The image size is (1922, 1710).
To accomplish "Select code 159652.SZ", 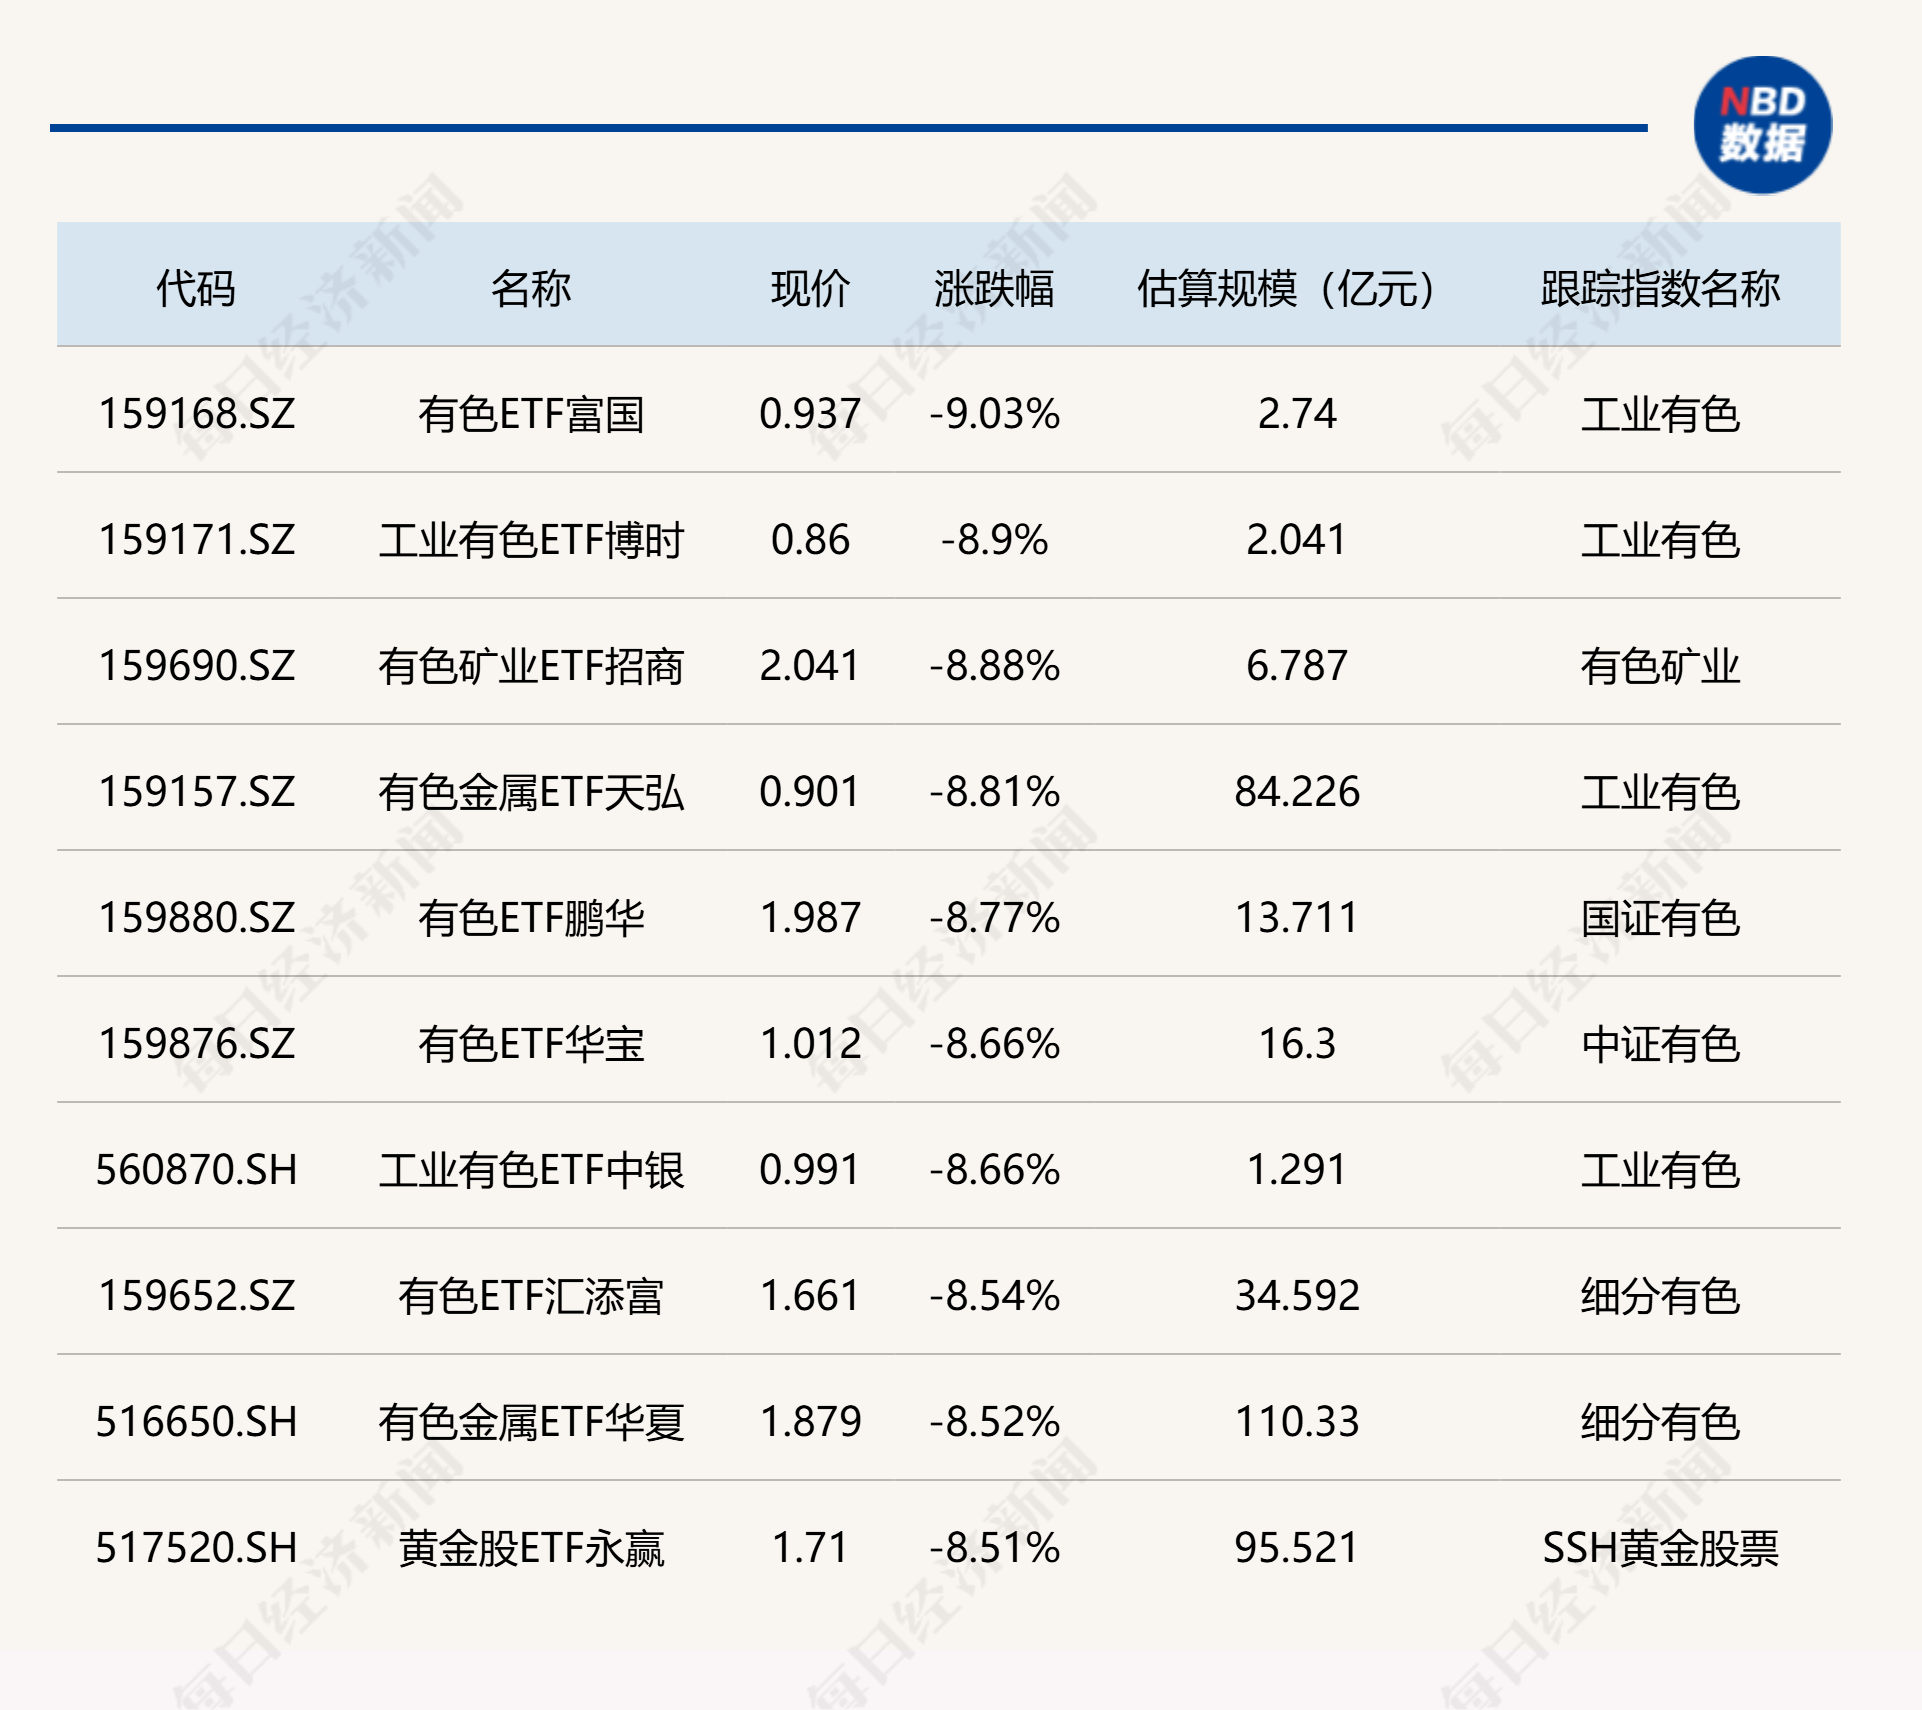I will [197, 1296].
